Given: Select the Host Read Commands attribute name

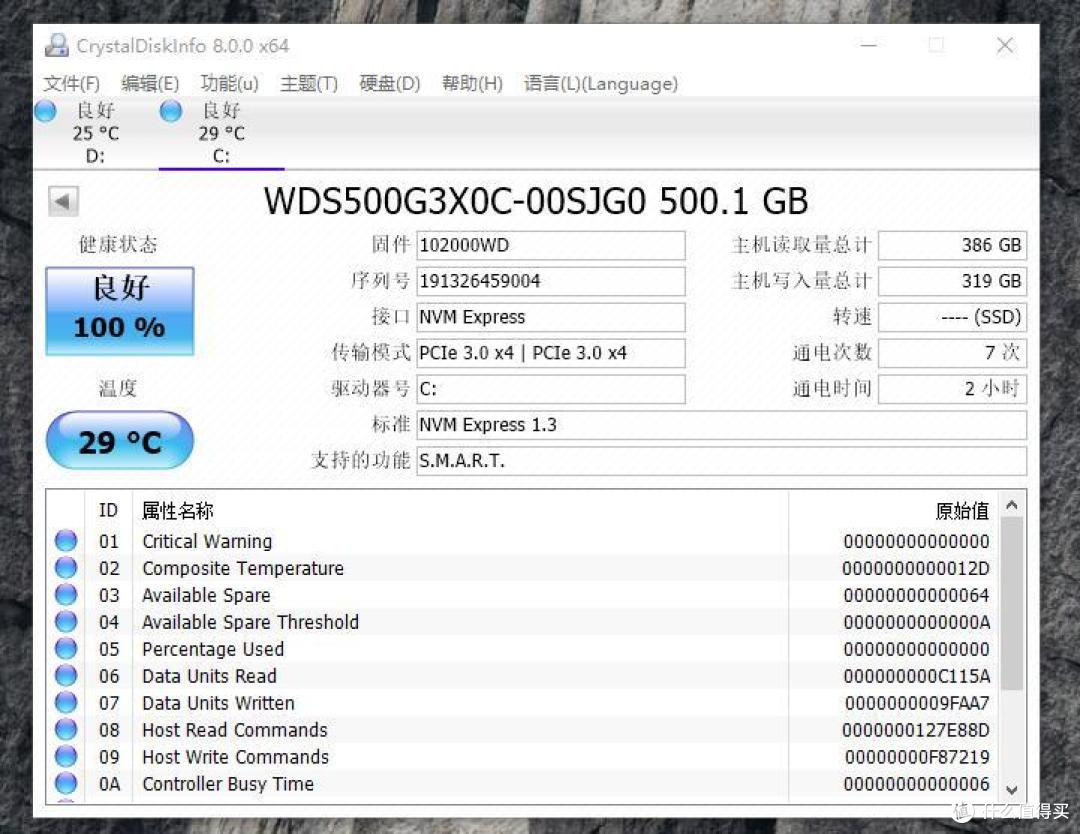Looking at the screenshot, I should pyautogui.click(x=235, y=730).
